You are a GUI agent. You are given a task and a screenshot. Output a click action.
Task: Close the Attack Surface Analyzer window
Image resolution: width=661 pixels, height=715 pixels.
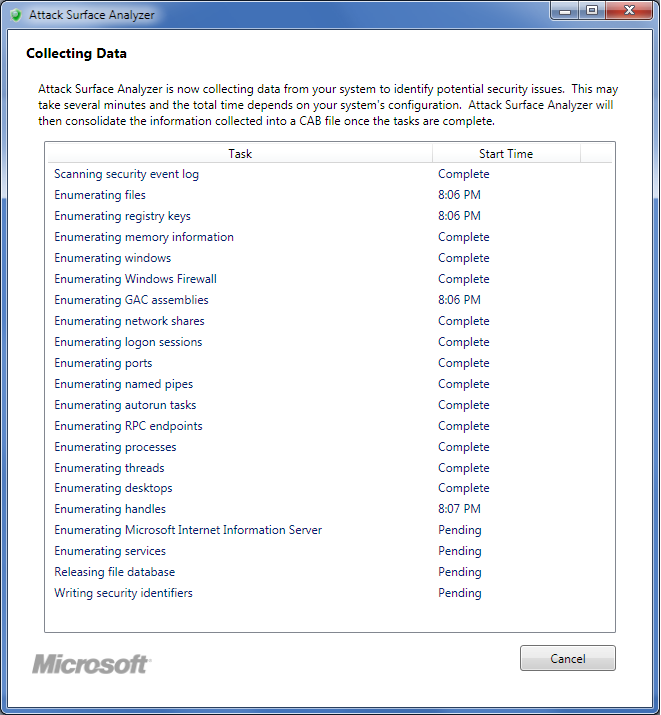tap(629, 11)
